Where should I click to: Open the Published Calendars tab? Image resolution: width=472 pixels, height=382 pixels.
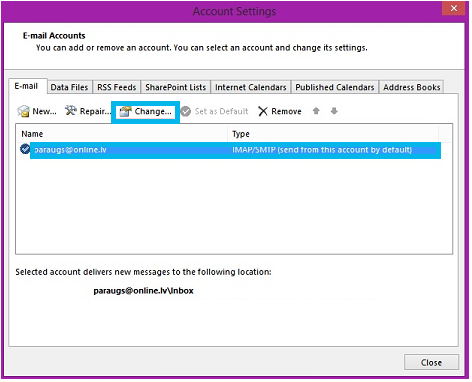pos(335,87)
